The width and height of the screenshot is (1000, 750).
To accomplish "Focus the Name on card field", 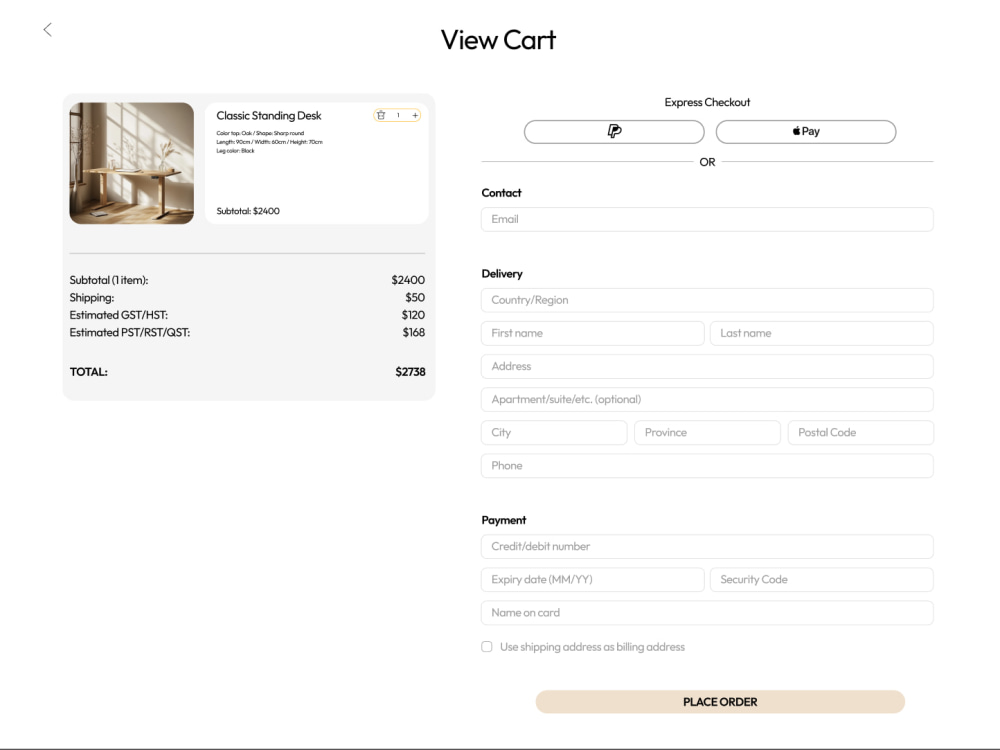I will click(707, 613).
